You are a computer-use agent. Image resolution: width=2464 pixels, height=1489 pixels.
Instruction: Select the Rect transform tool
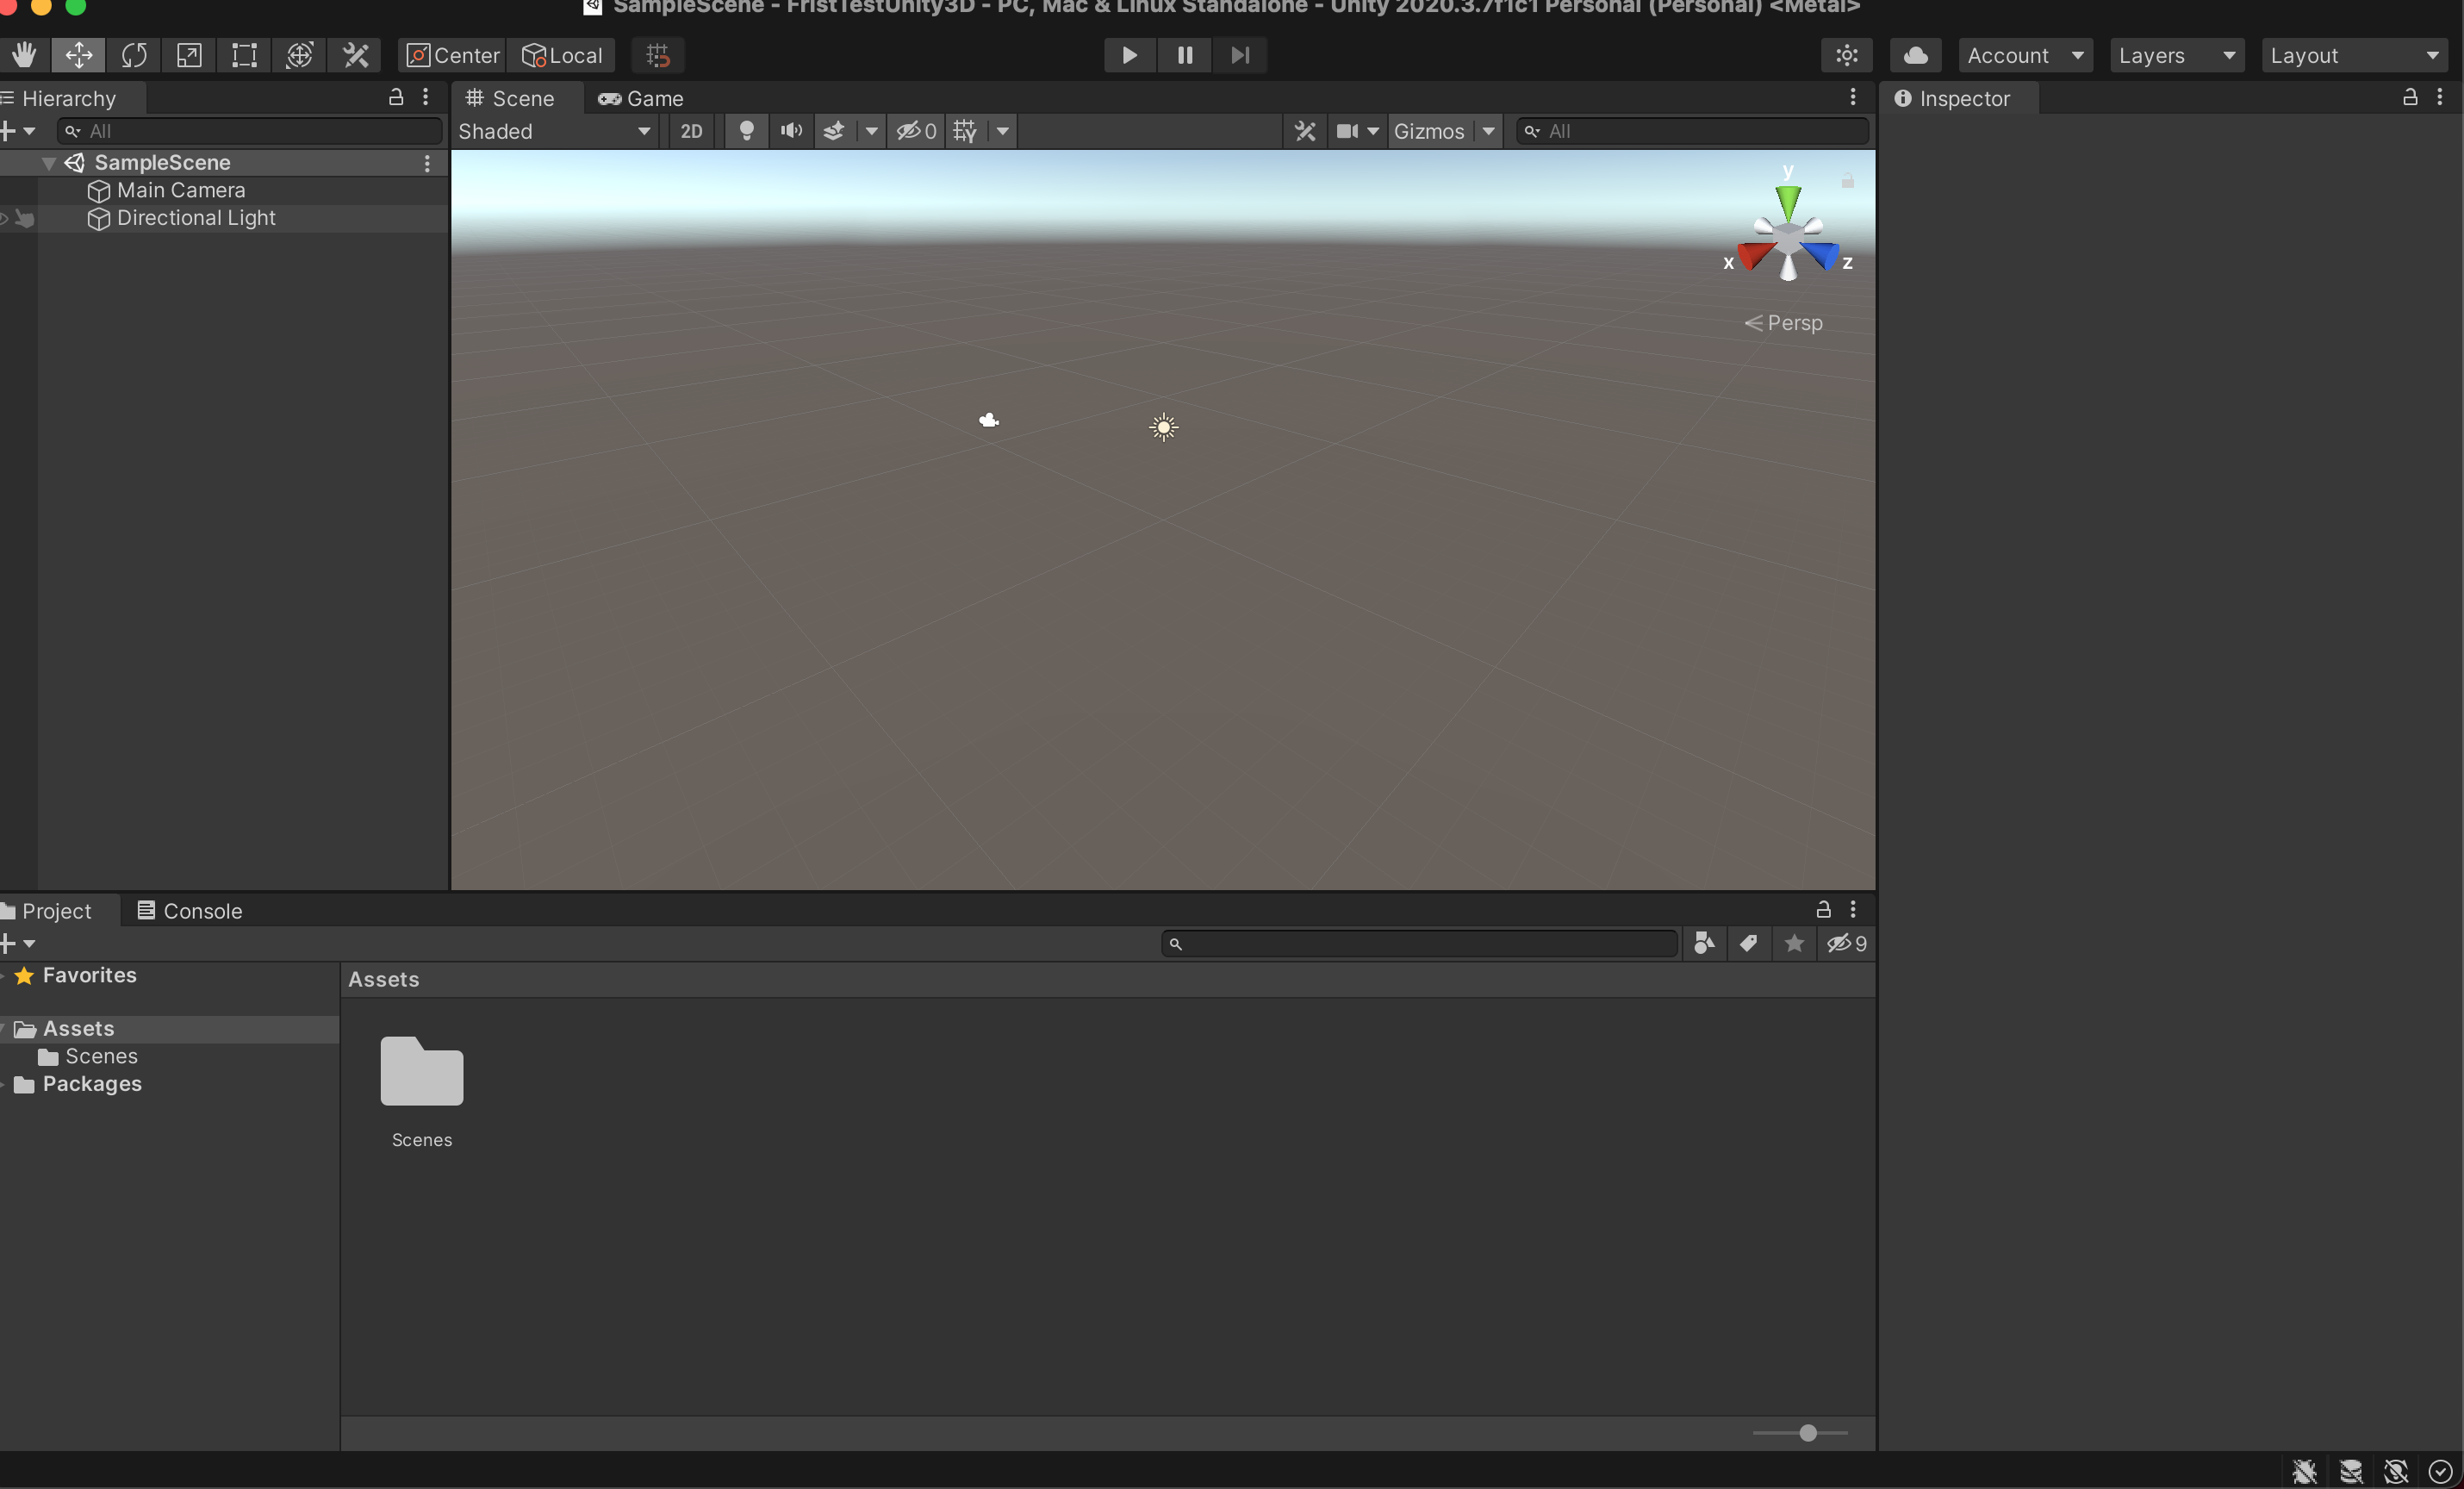point(244,55)
